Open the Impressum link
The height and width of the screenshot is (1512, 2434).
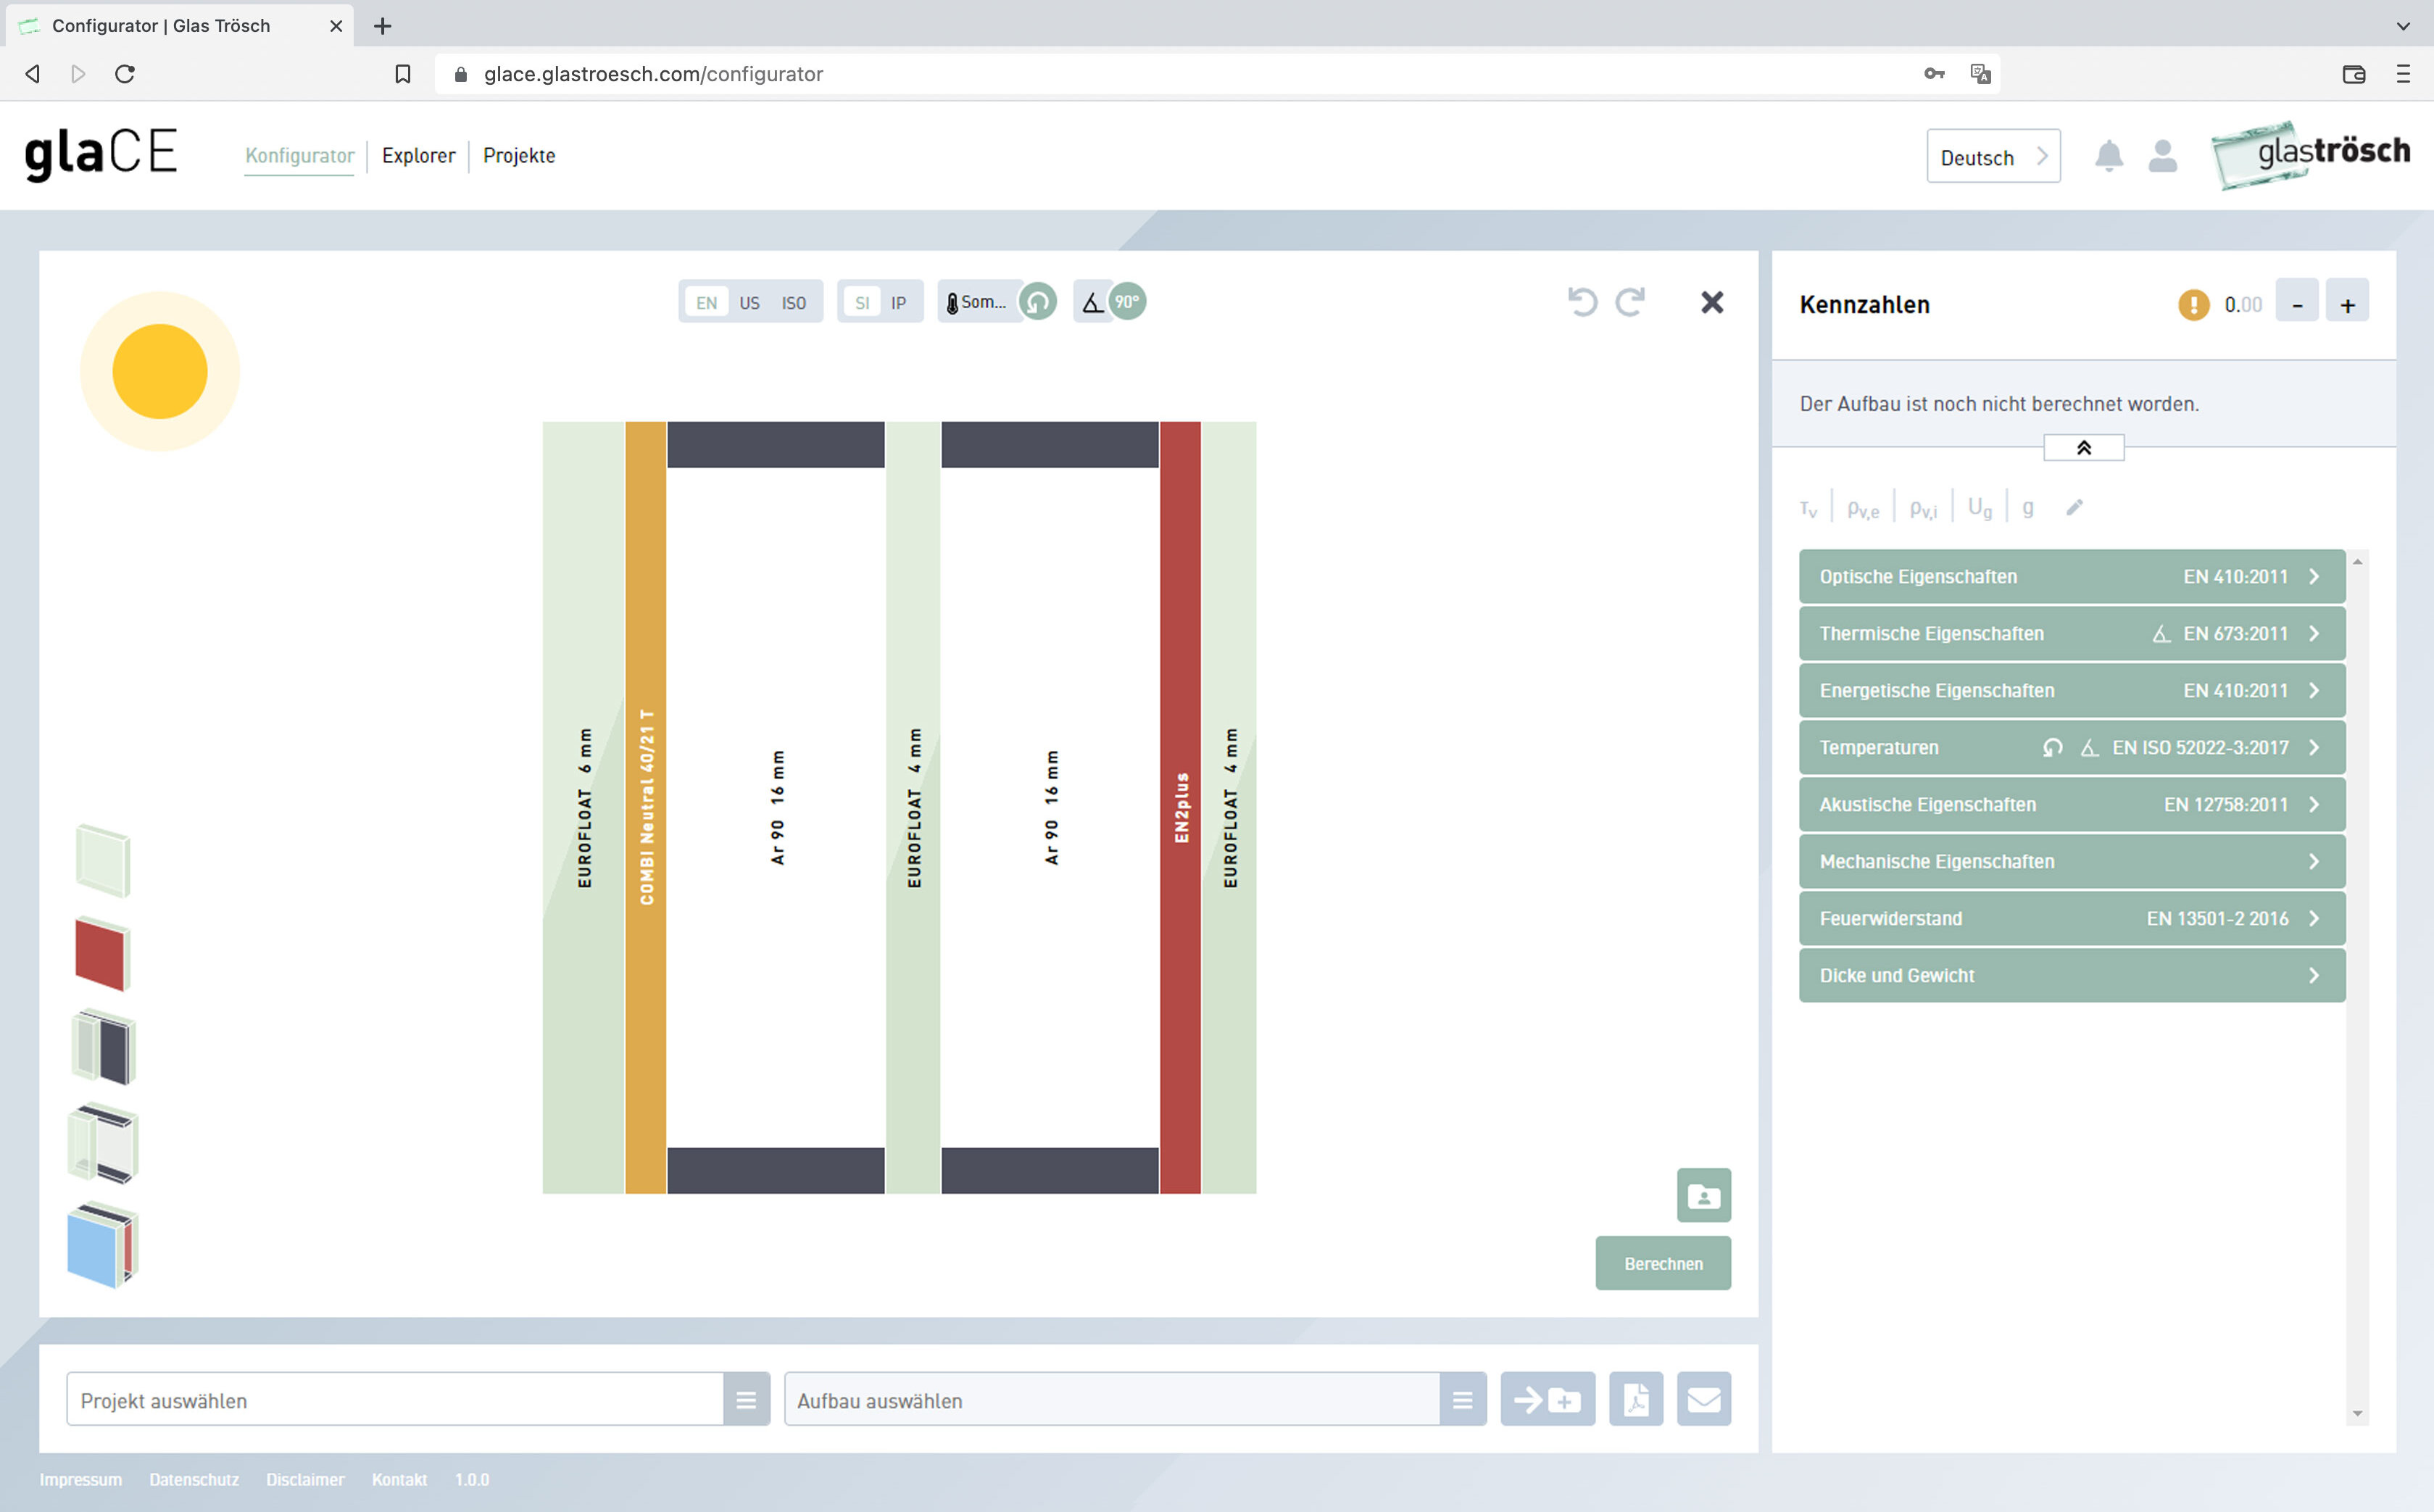[x=80, y=1480]
